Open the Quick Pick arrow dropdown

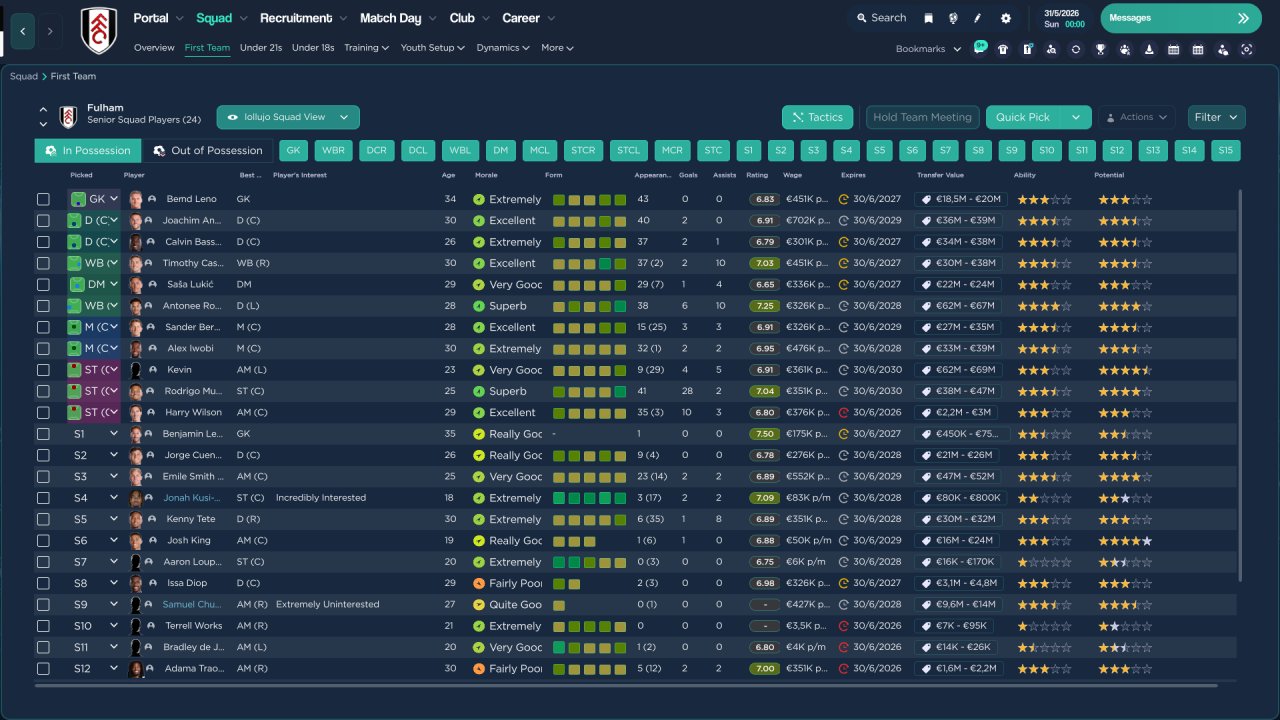tap(1076, 117)
